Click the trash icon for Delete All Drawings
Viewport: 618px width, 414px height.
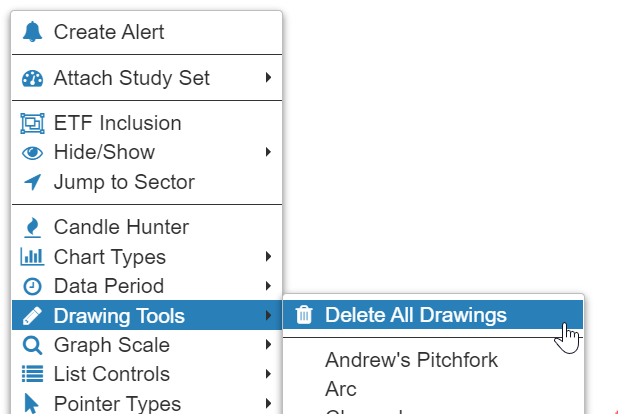coord(304,316)
